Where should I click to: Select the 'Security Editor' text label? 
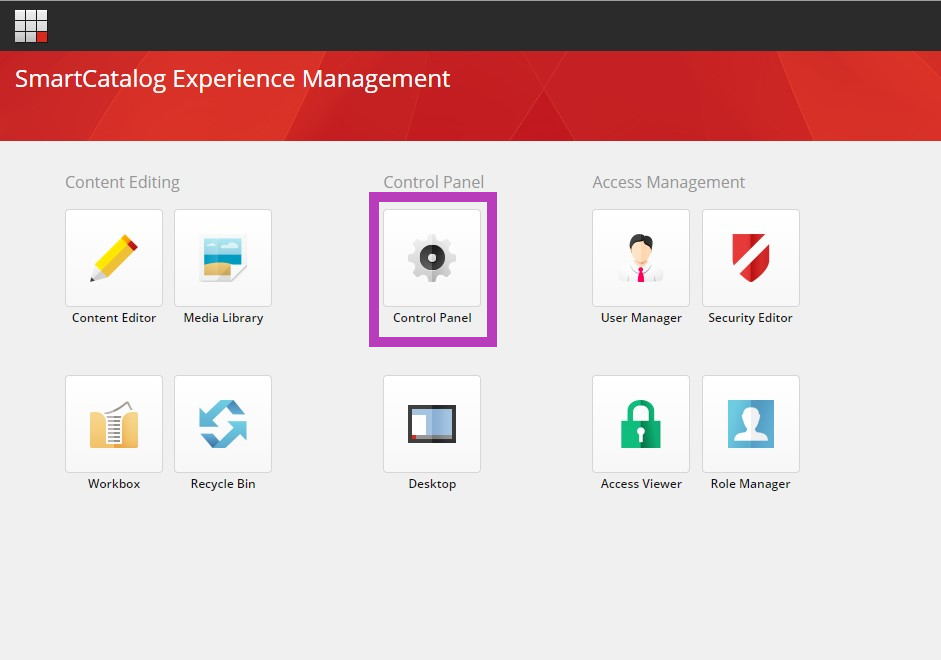[x=750, y=318]
